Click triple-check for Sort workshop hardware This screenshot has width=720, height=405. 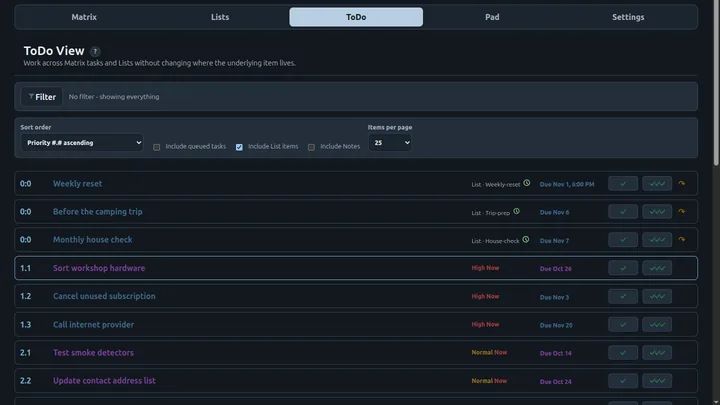pos(657,268)
